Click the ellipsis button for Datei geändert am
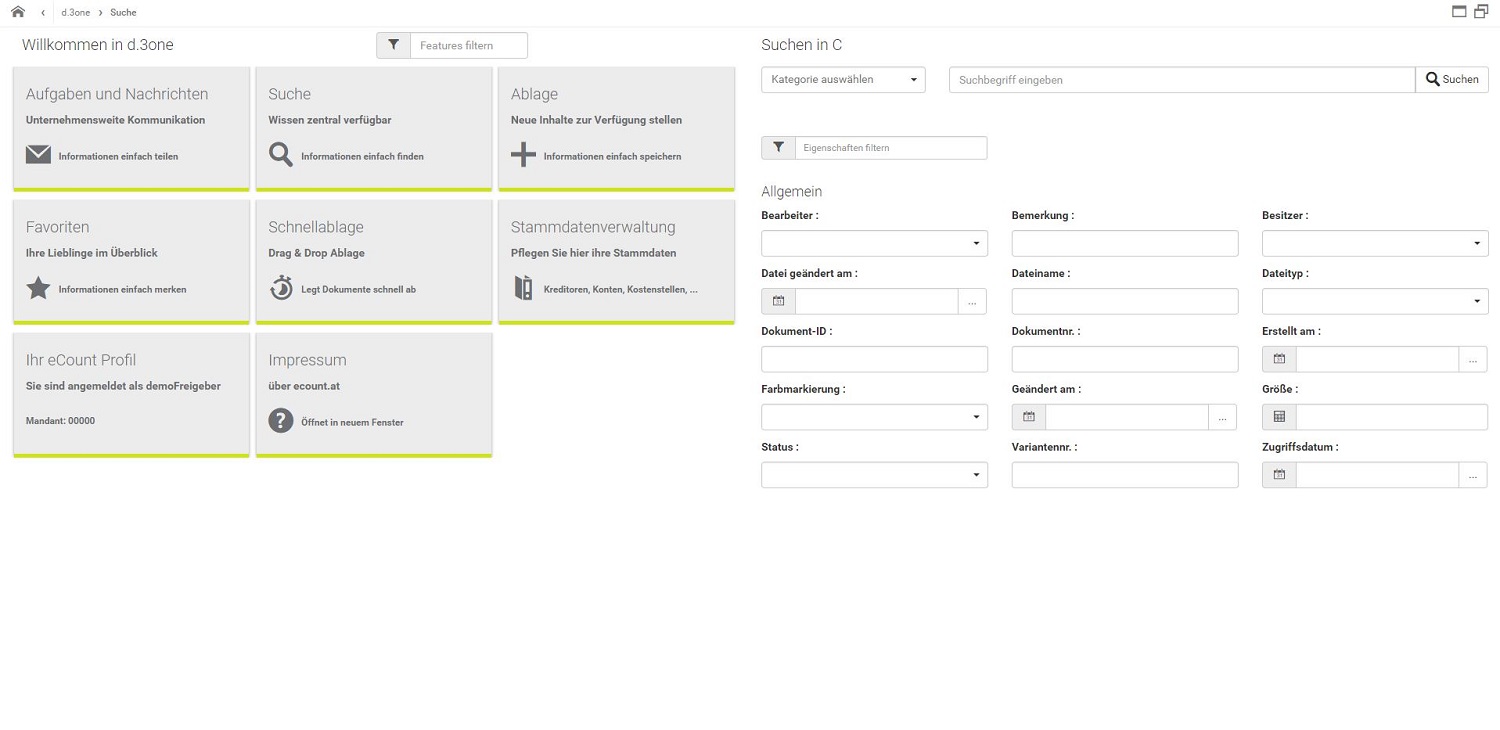 972,301
